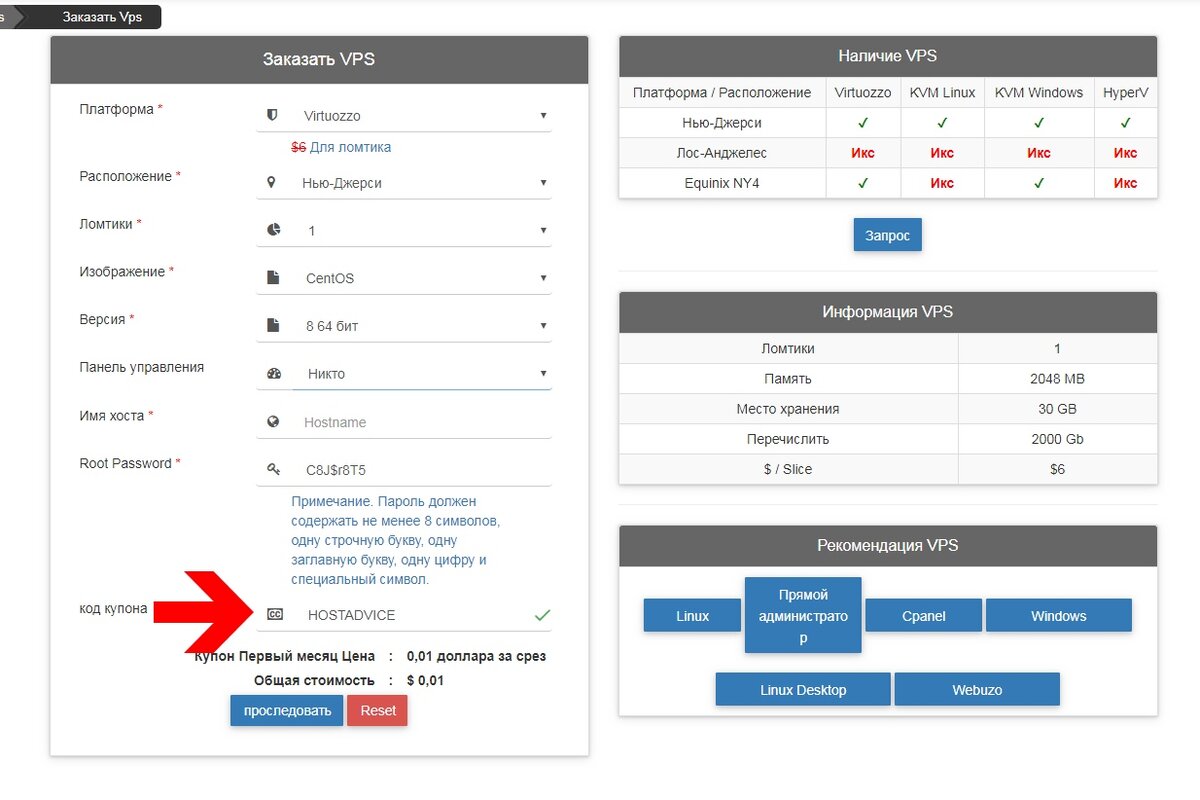
Task: Click the Лос-Анджелес Virtuozzo Икс cell
Action: 863,153
